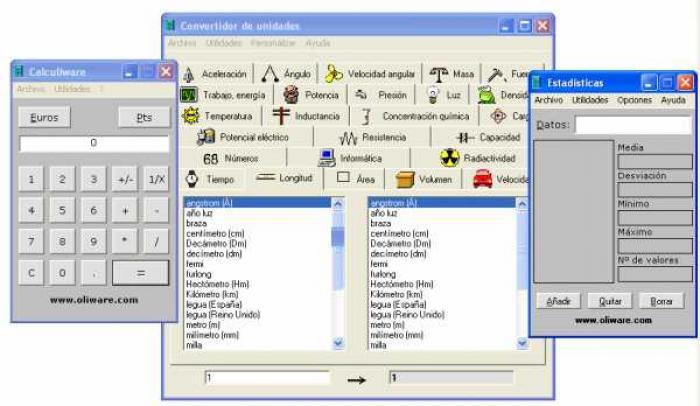Open Archivo menu in Estadísticas window
Viewport: 700px width, 406px height.
click(549, 100)
